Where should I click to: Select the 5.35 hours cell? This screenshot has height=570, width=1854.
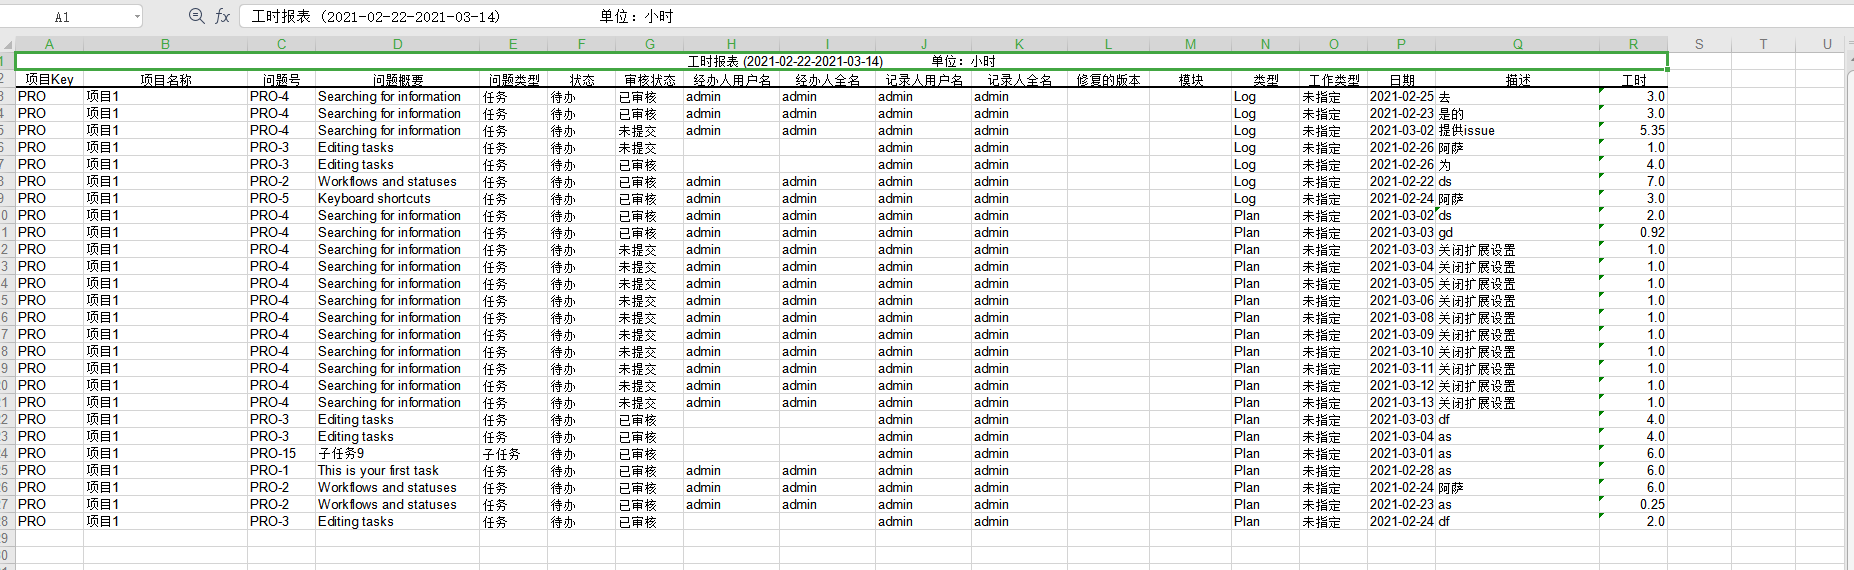pos(1633,130)
